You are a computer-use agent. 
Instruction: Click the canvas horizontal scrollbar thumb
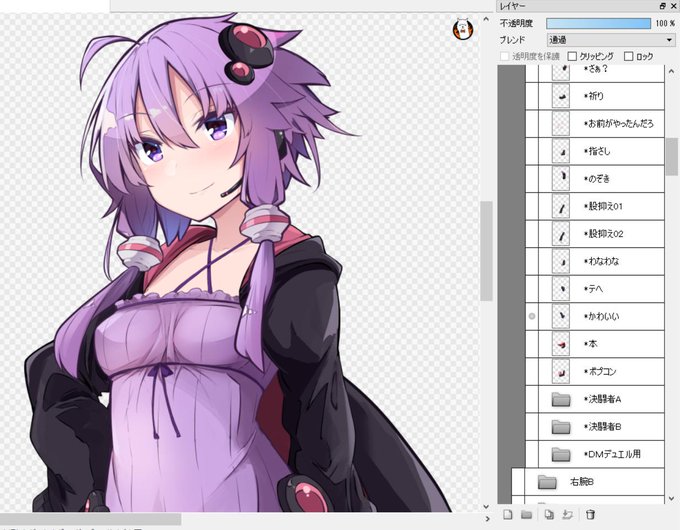tap(90, 519)
